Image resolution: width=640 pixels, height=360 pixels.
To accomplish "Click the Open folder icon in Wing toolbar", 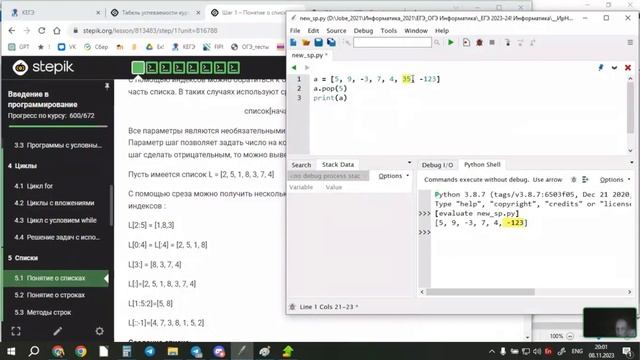I will [306, 42].
